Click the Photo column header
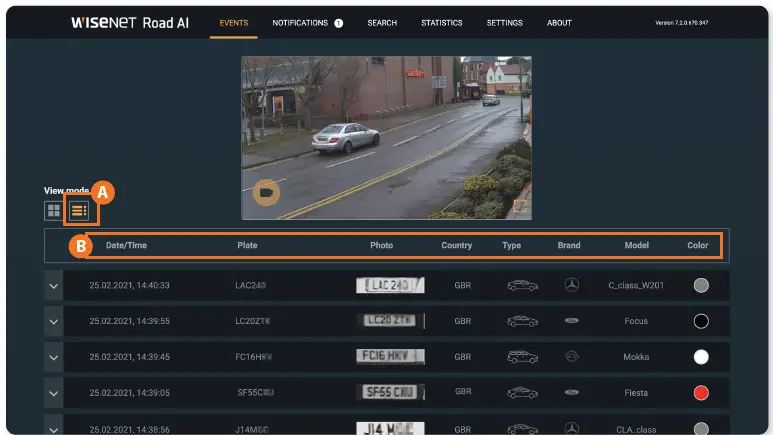The width and height of the screenshot is (773, 435). (382, 245)
